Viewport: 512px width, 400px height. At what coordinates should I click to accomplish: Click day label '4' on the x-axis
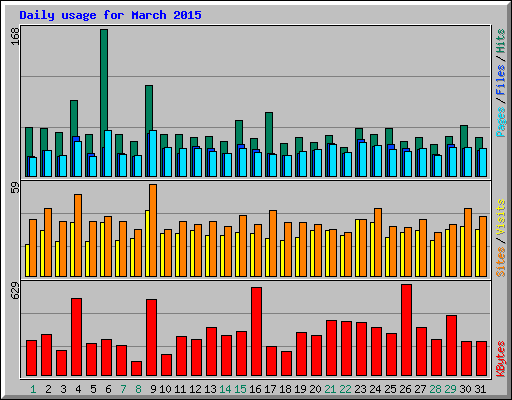click(78, 389)
